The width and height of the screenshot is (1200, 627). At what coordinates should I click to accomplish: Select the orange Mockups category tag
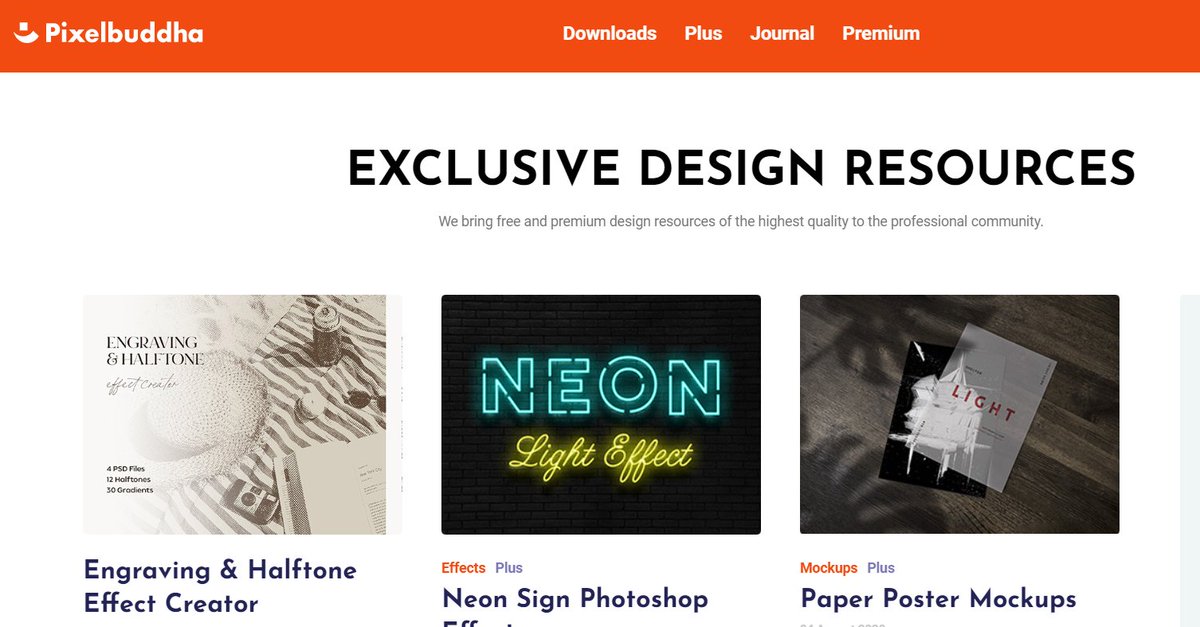coord(829,567)
